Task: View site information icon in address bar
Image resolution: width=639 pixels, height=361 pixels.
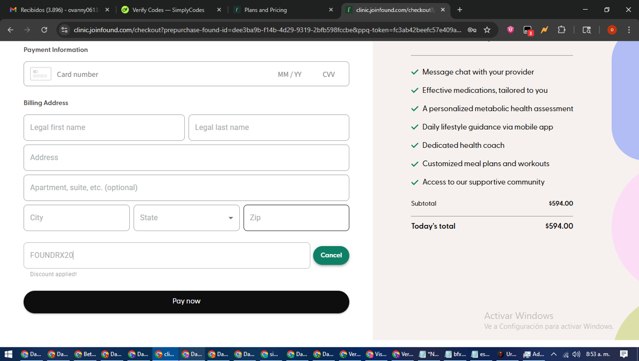Action: 64,30
